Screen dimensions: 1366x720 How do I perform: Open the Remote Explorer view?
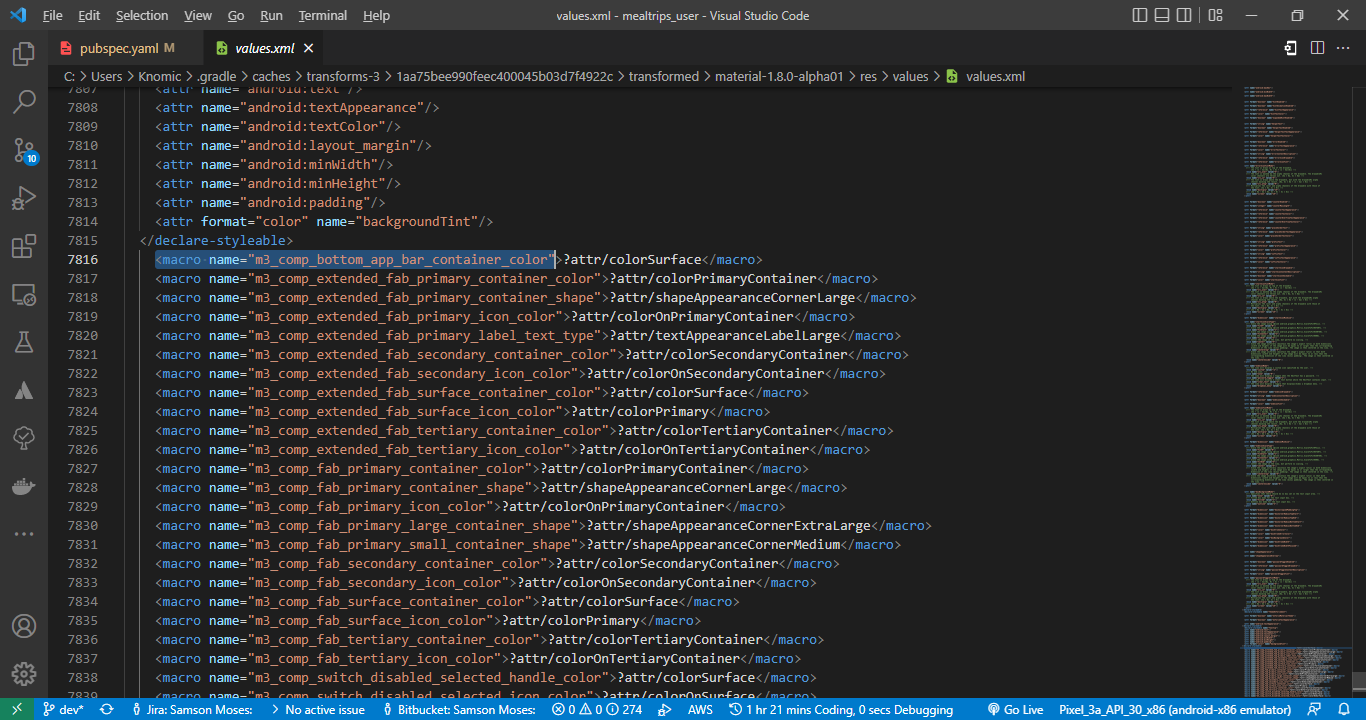(x=24, y=294)
